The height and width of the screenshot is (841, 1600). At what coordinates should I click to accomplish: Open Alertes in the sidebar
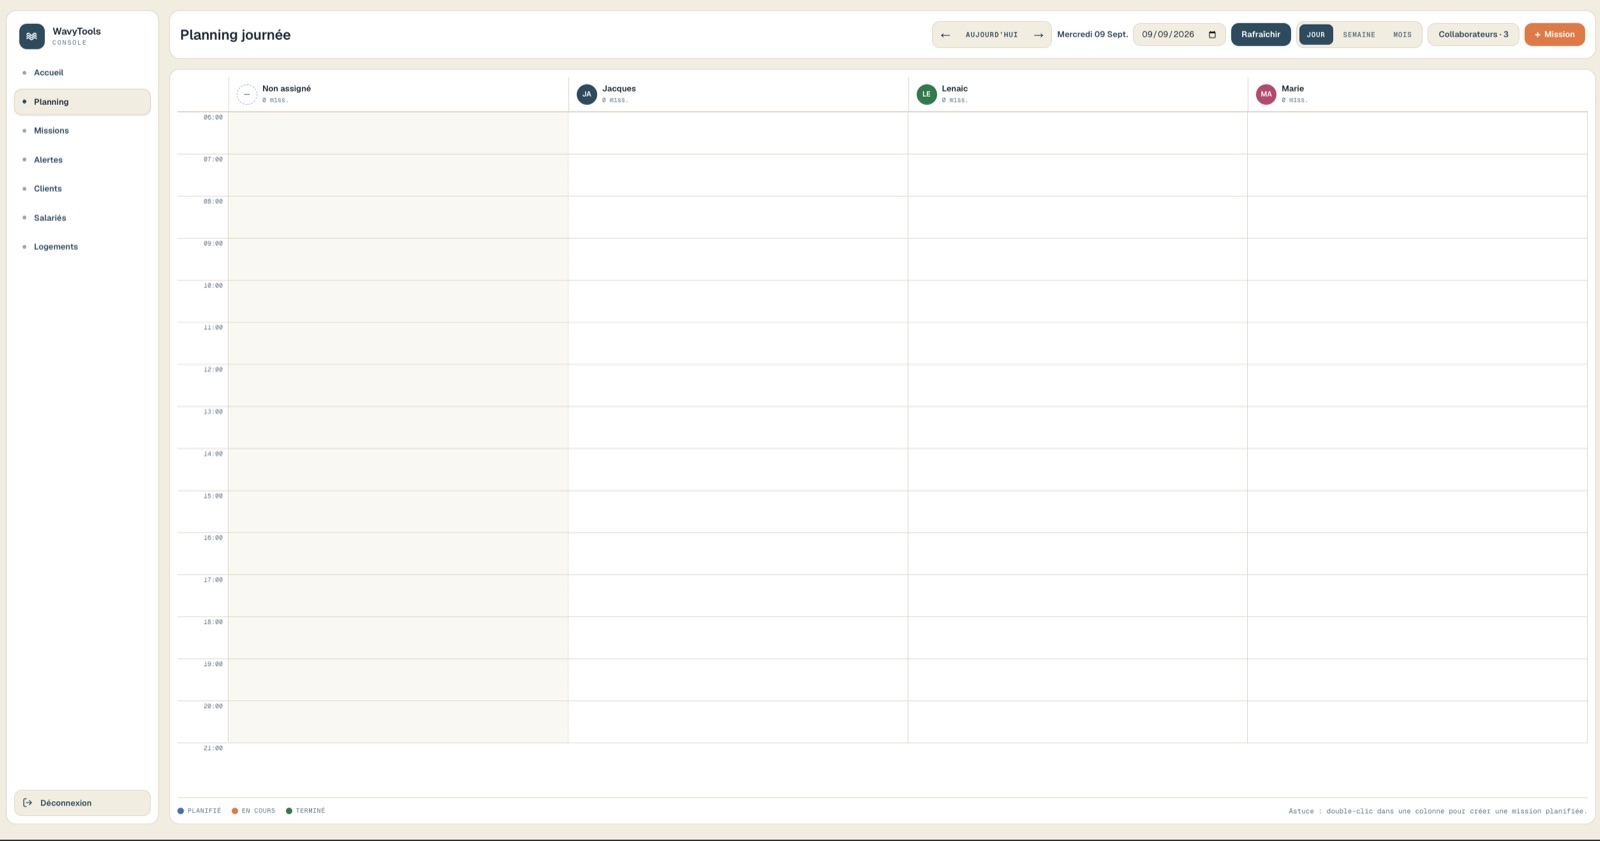click(x=82, y=160)
